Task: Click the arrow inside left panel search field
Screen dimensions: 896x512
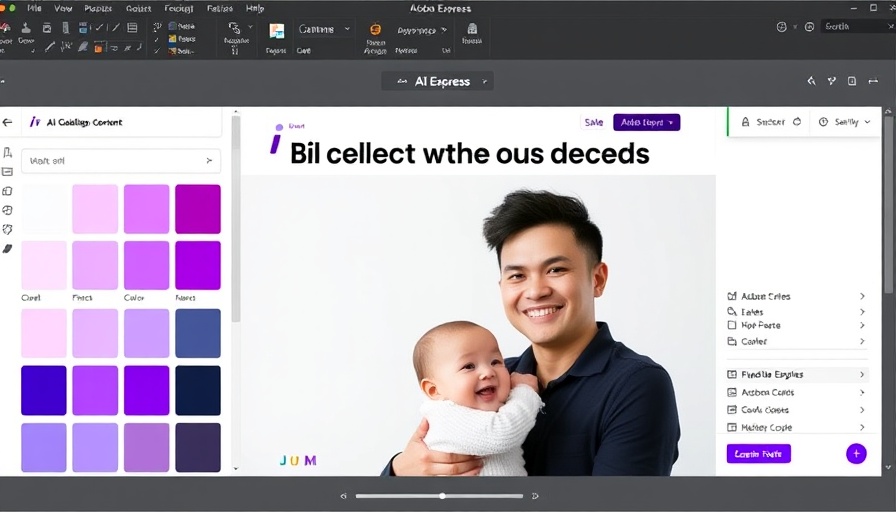Action: pos(209,161)
